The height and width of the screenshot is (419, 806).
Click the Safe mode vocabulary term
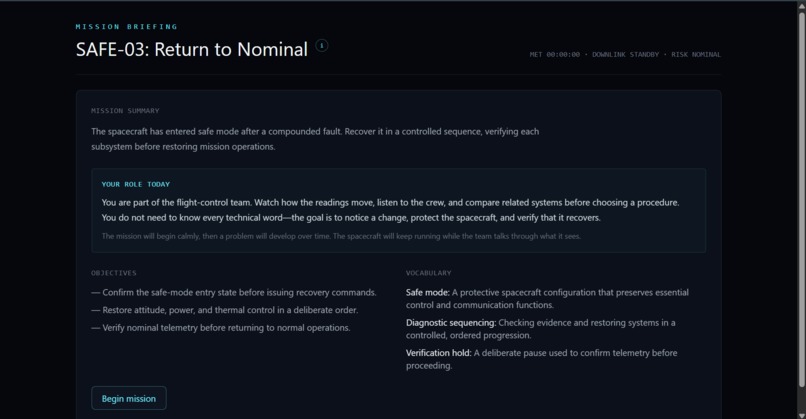coord(428,293)
